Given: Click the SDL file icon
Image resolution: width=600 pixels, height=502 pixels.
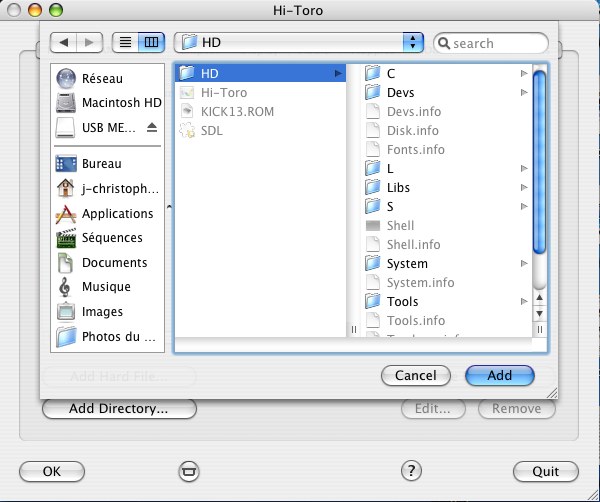Looking at the screenshot, I should click(x=187, y=130).
